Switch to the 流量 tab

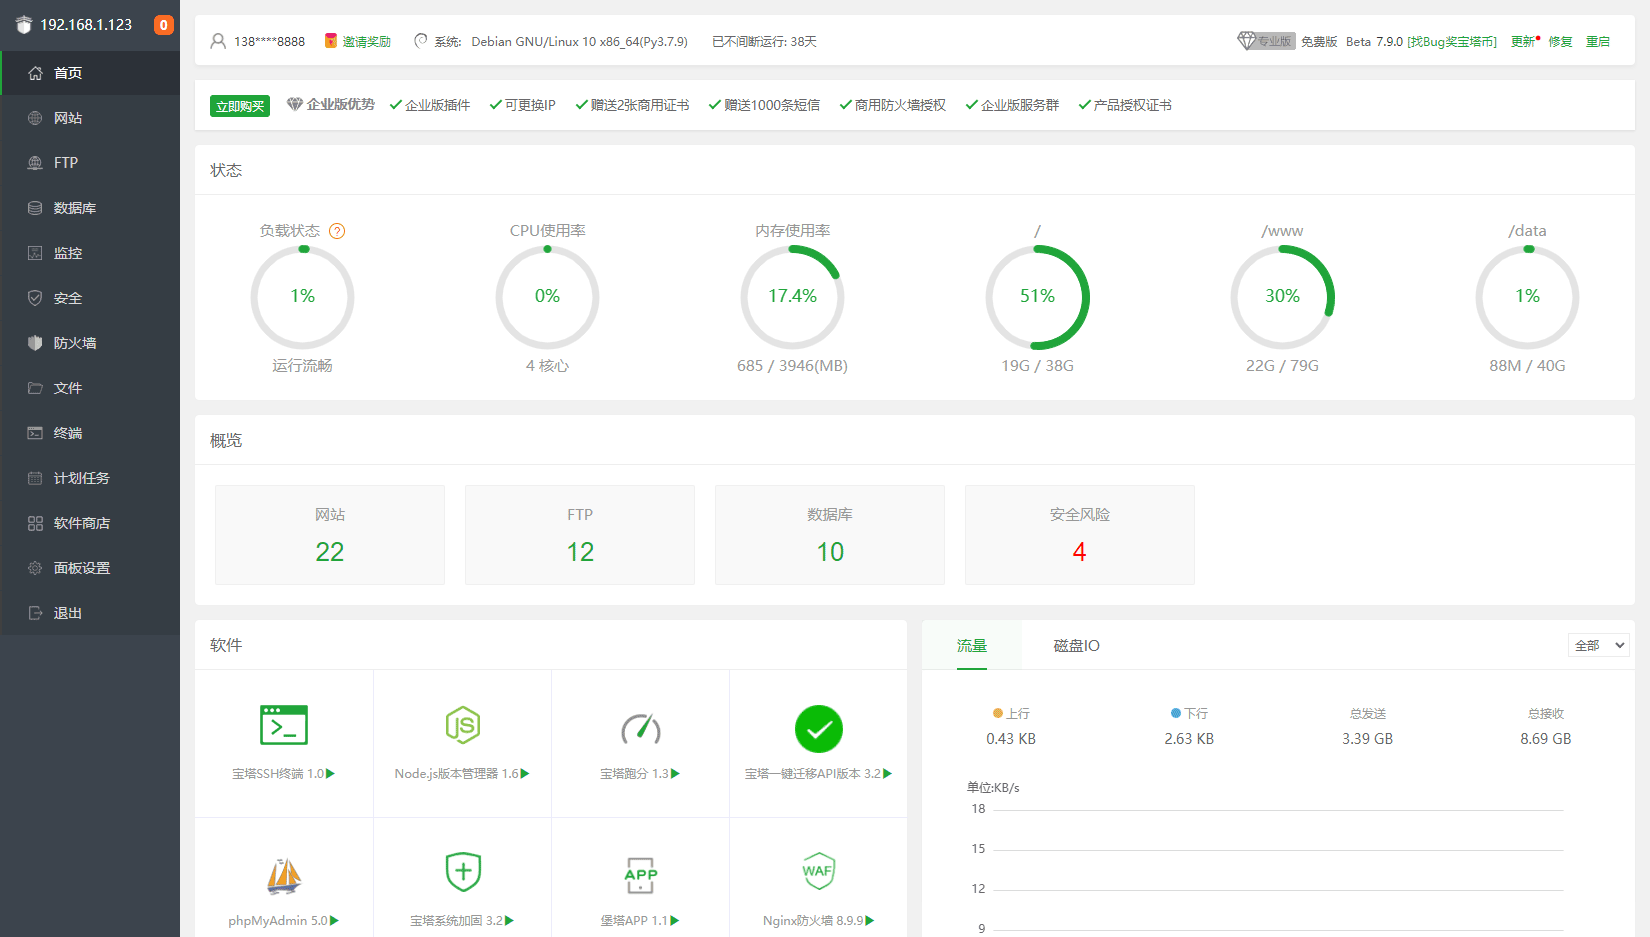(x=972, y=645)
